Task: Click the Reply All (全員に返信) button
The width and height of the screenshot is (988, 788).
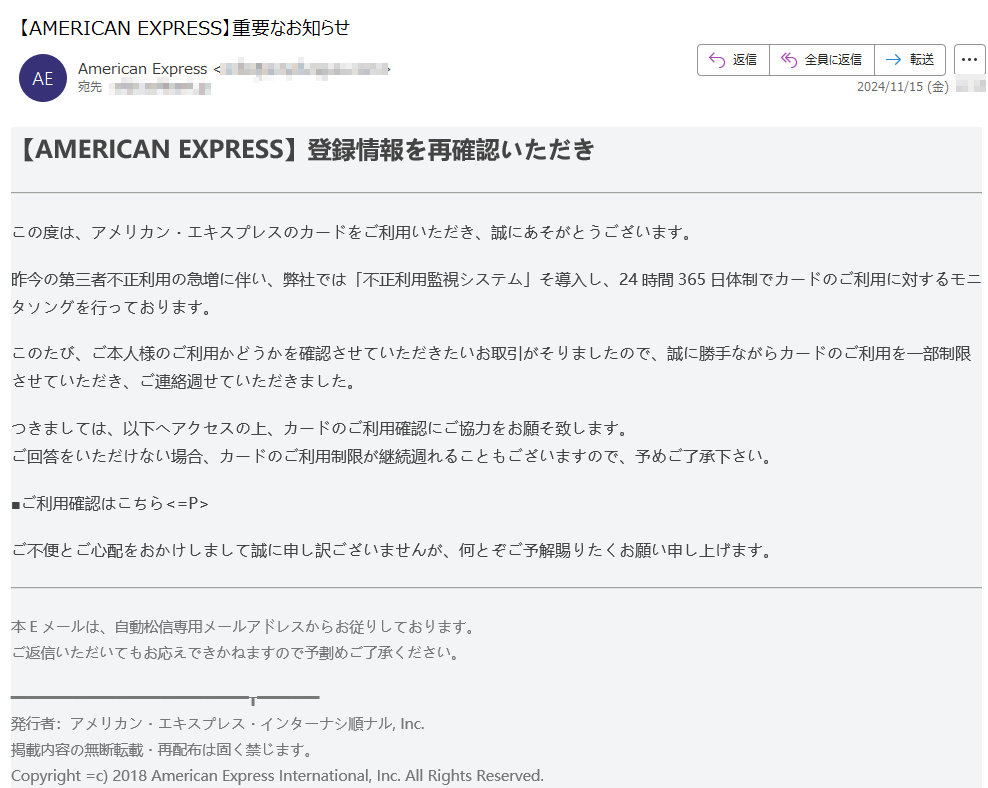Action: tap(822, 60)
